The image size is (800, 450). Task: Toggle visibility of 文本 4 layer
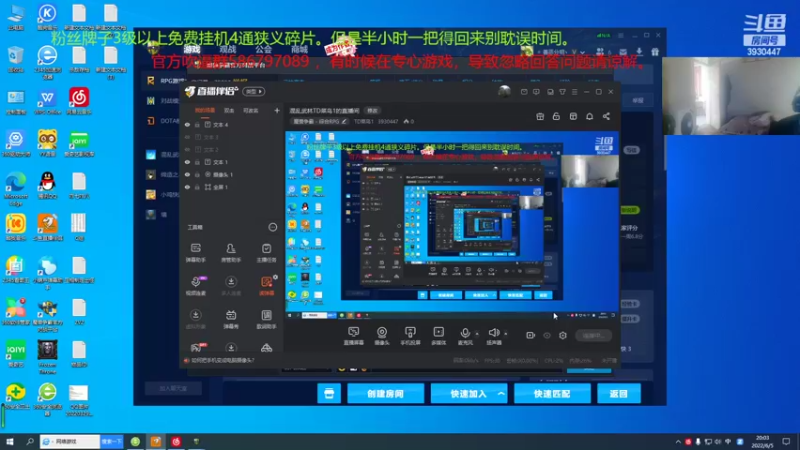[187, 124]
